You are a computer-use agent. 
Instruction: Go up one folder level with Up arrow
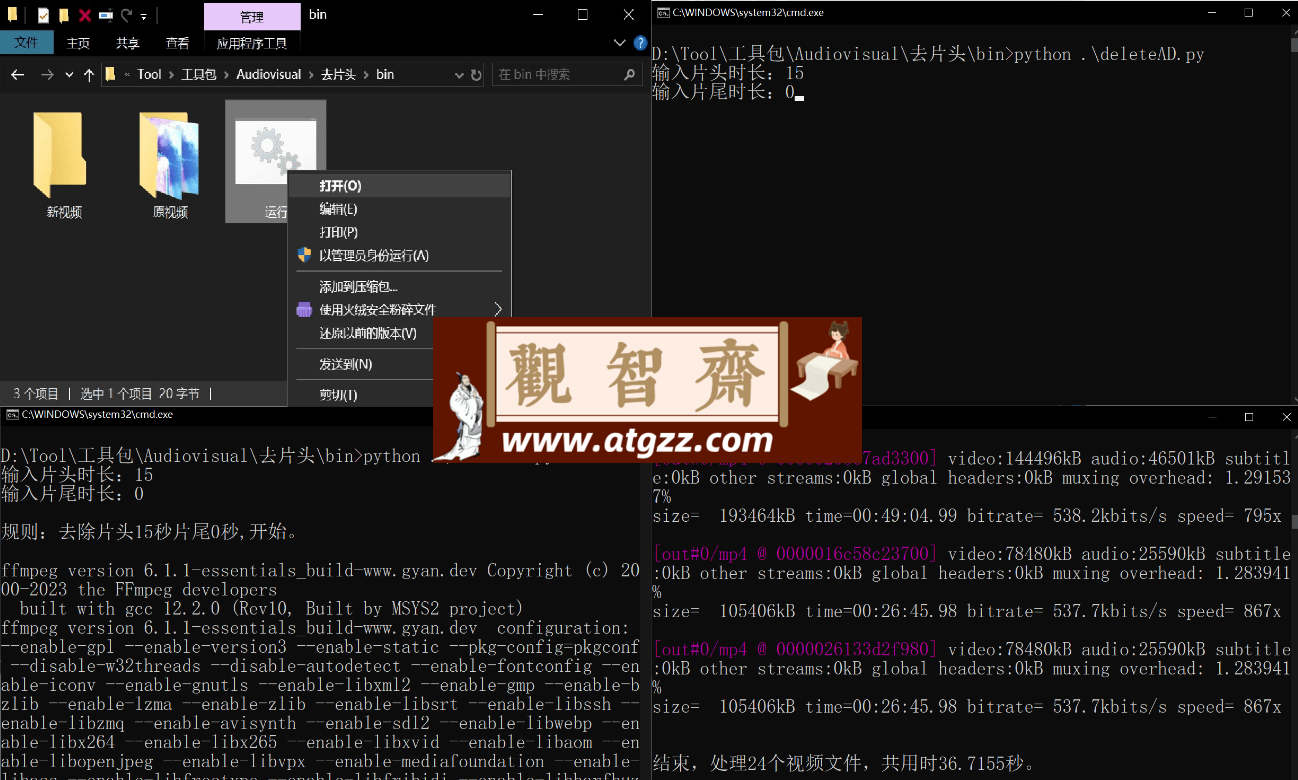click(x=89, y=75)
